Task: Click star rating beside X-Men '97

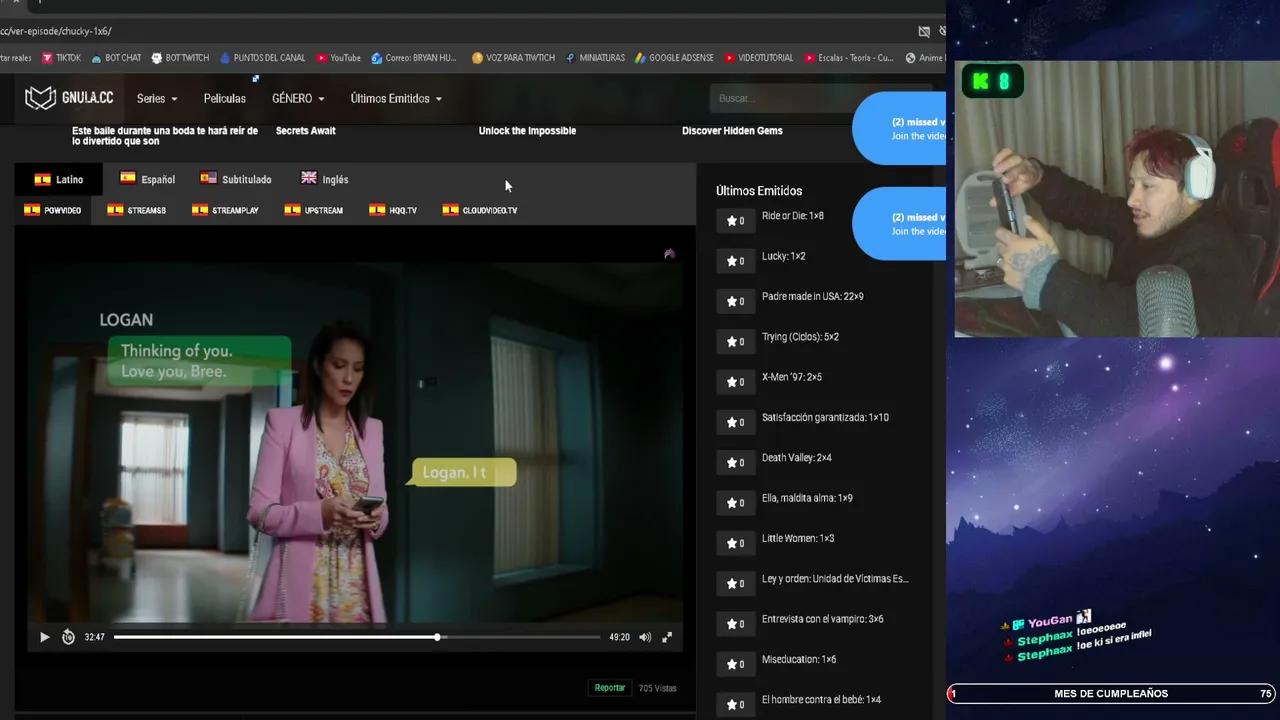Action: [x=735, y=382]
